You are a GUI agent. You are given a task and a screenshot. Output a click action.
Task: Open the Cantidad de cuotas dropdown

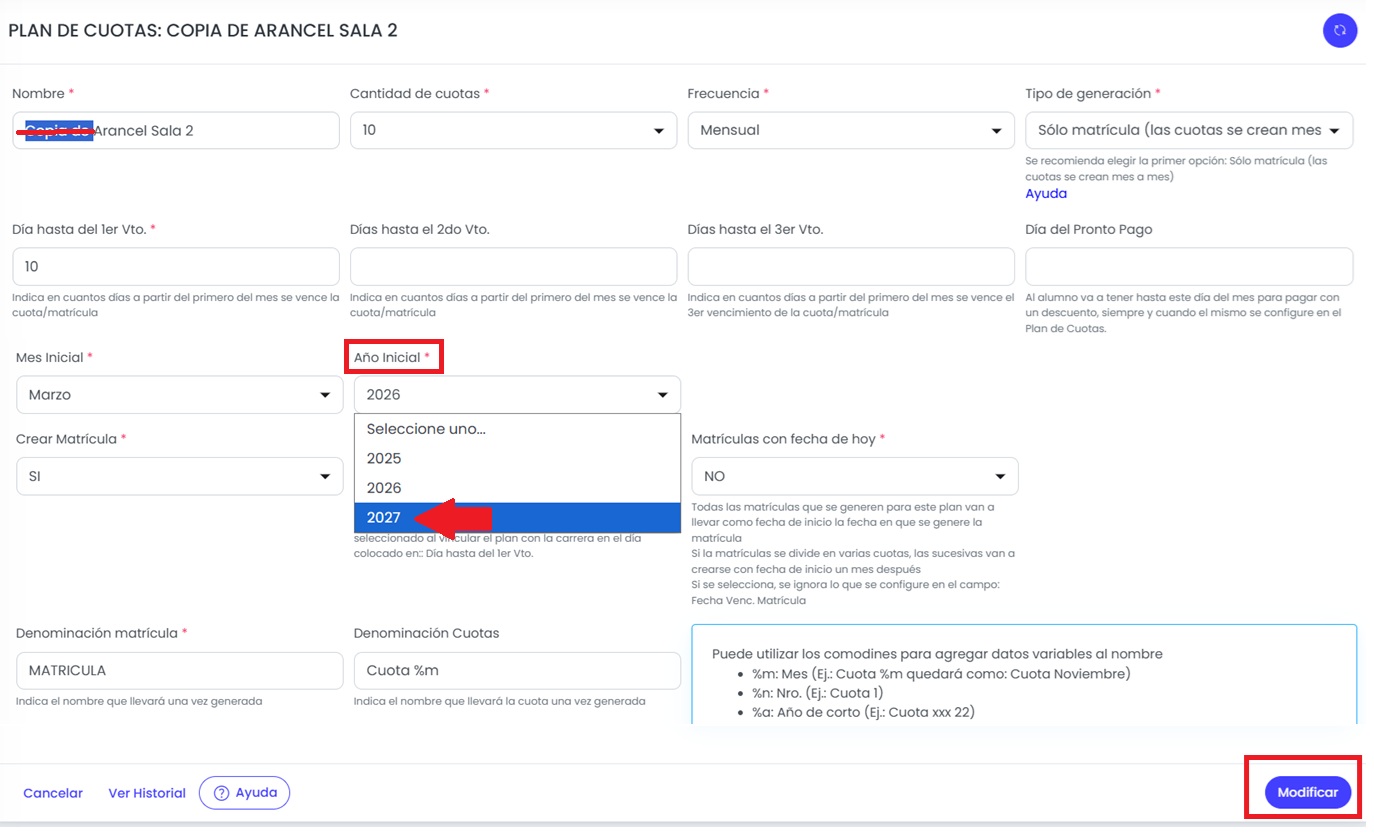pyautogui.click(x=513, y=130)
